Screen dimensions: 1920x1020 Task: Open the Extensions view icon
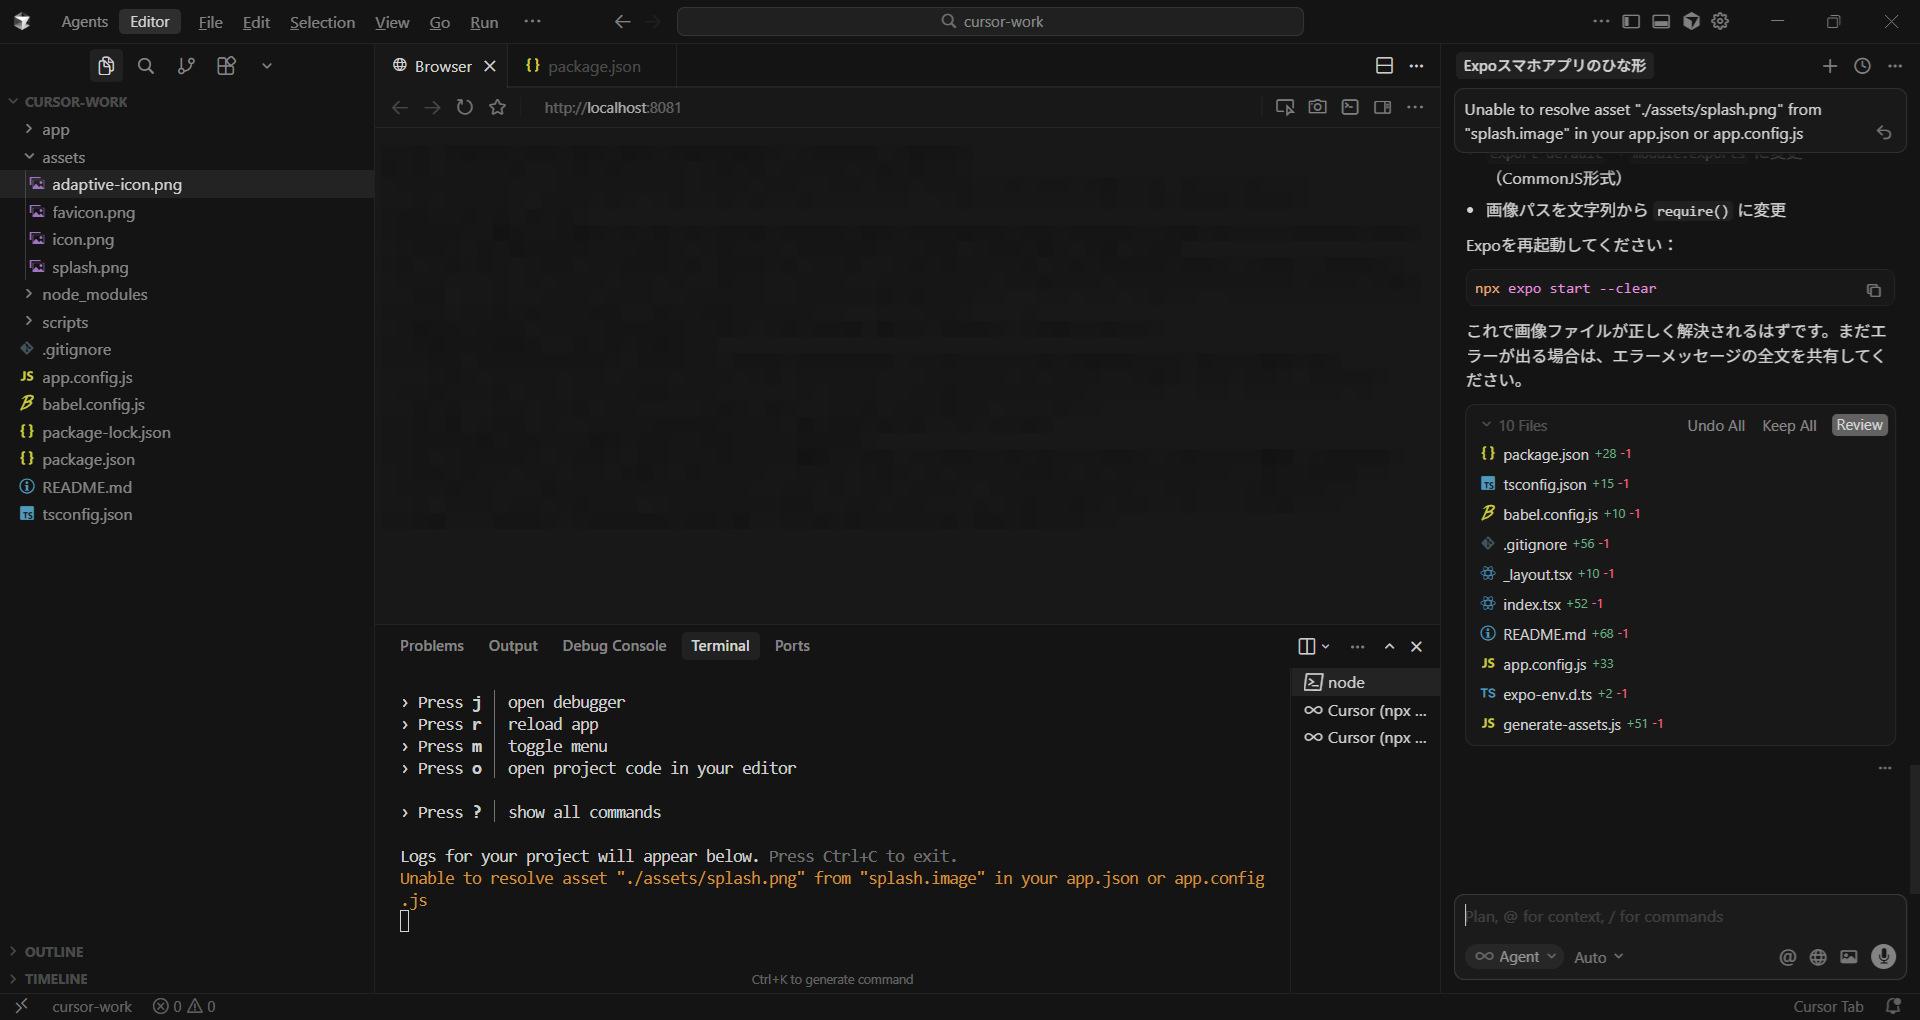click(x=226, y=66)
